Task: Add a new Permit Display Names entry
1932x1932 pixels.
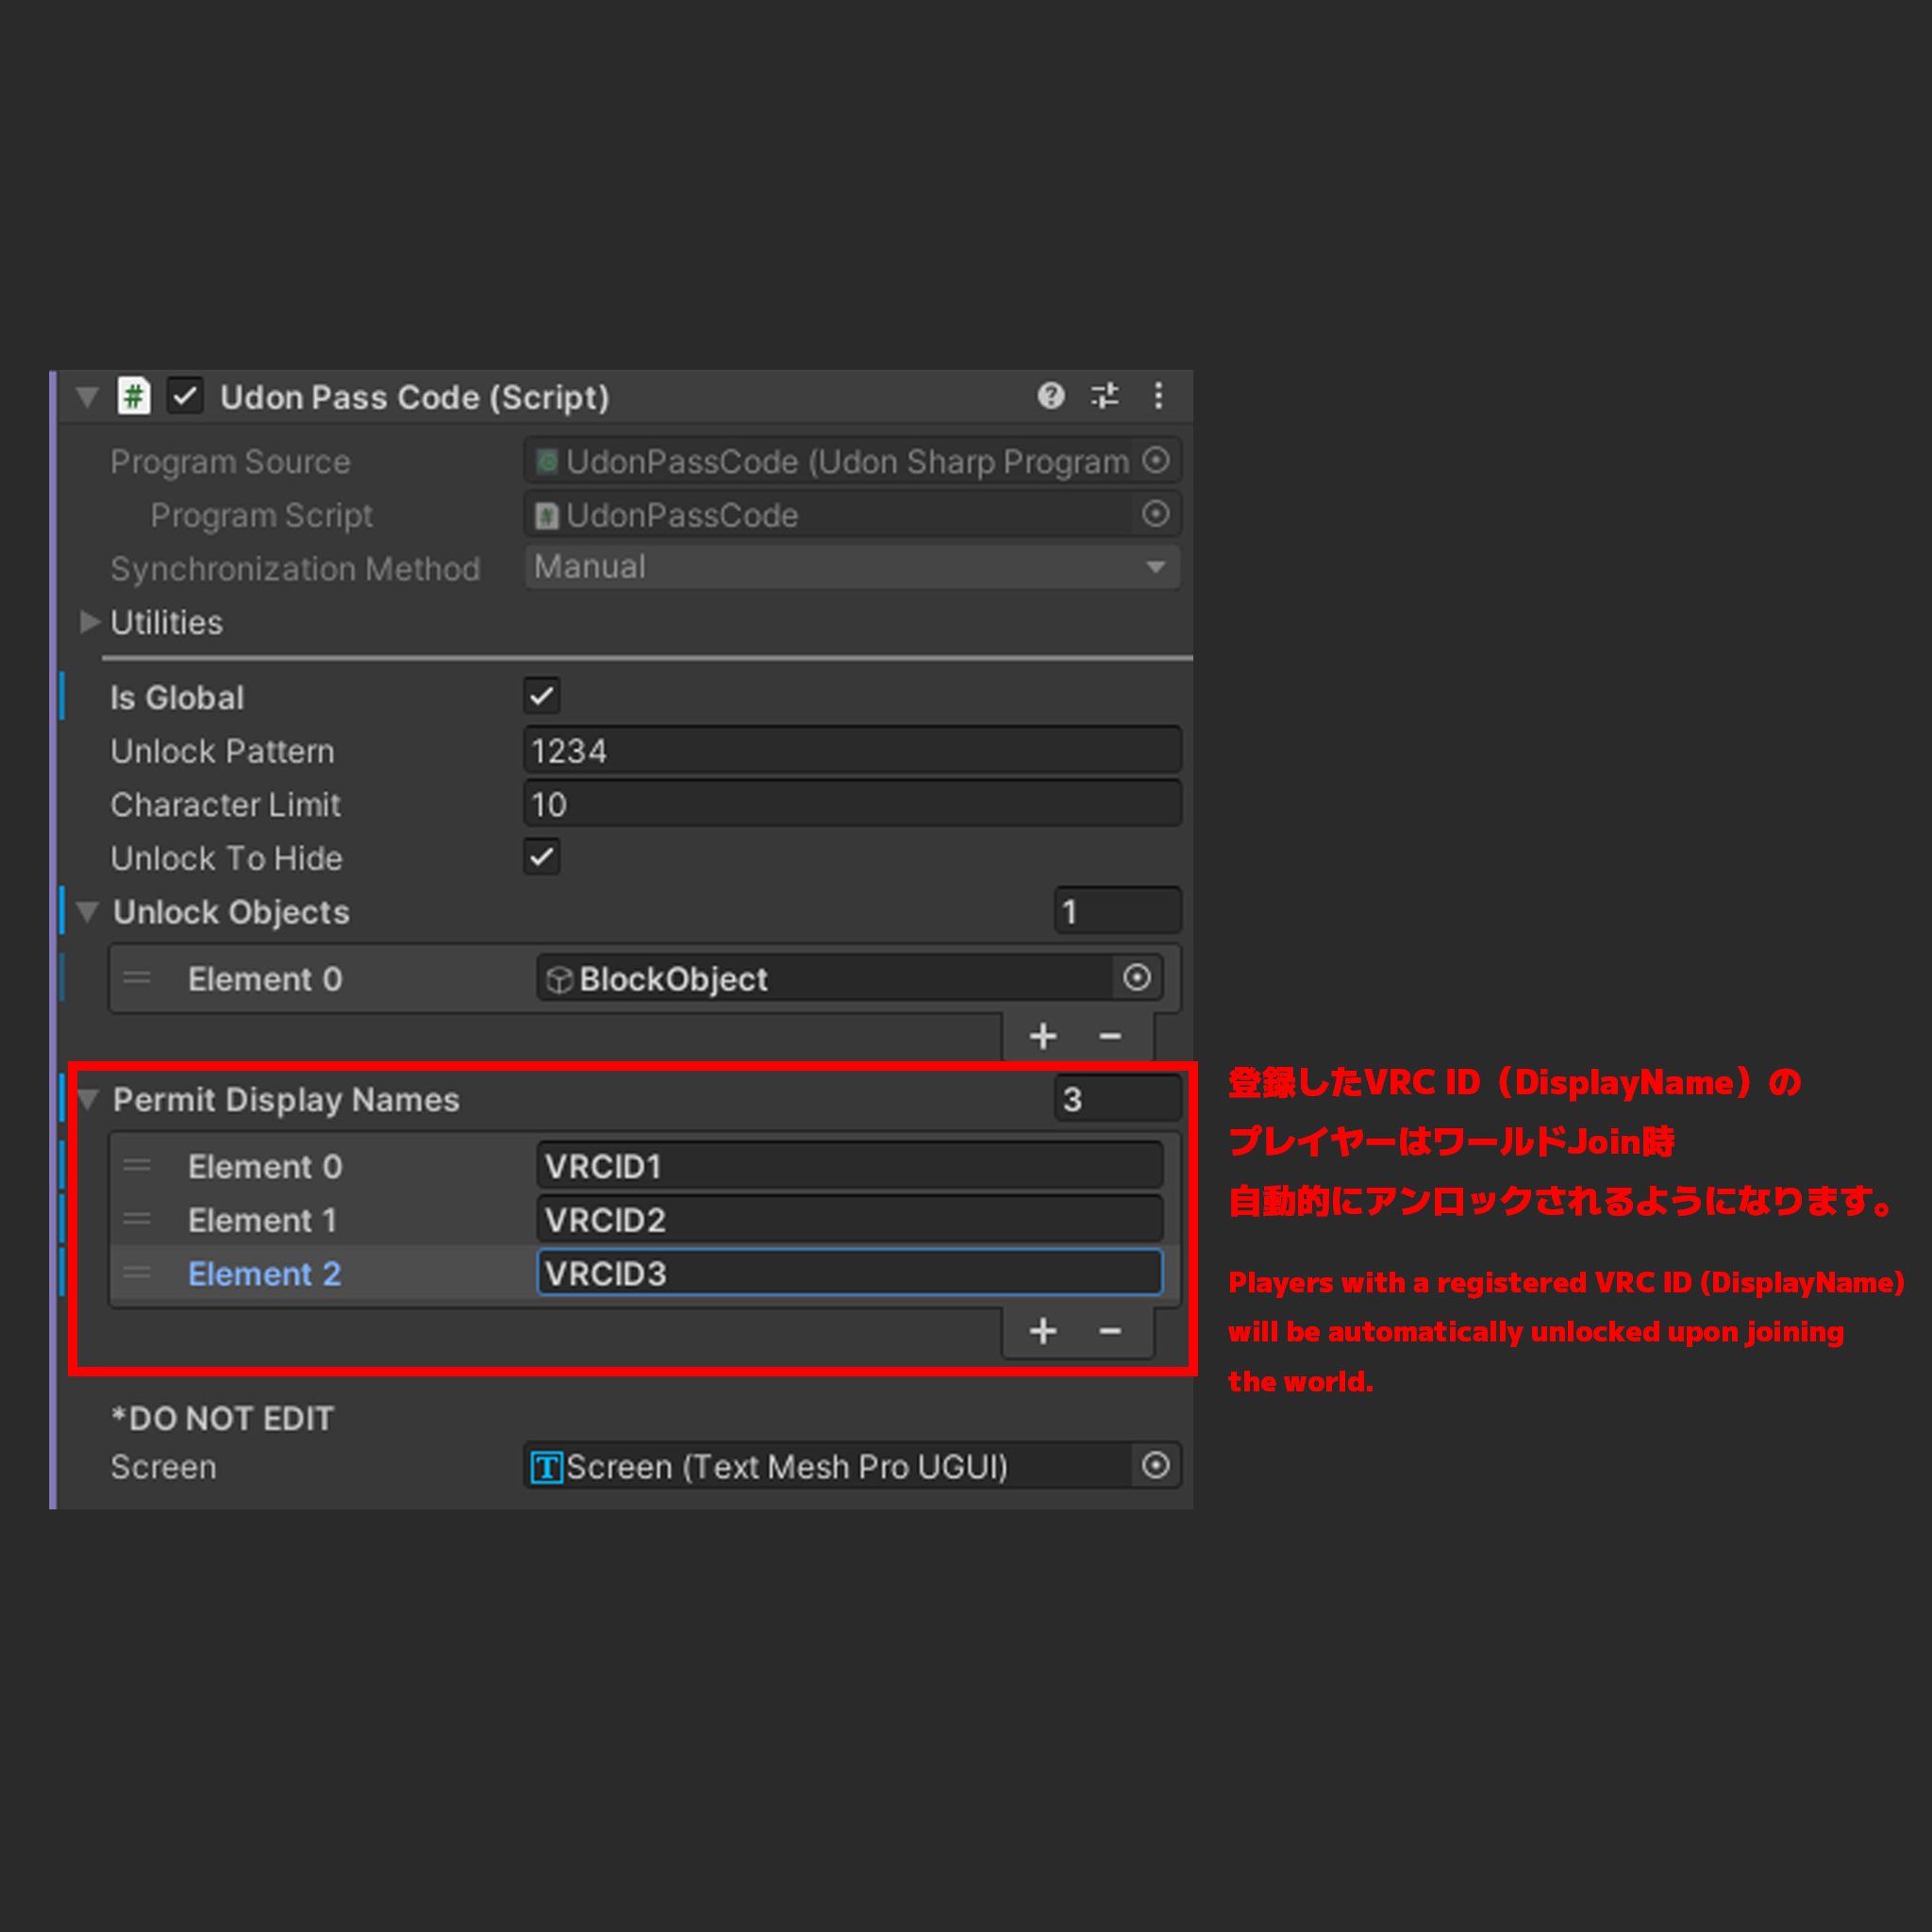Action: click(1042, 1331)
